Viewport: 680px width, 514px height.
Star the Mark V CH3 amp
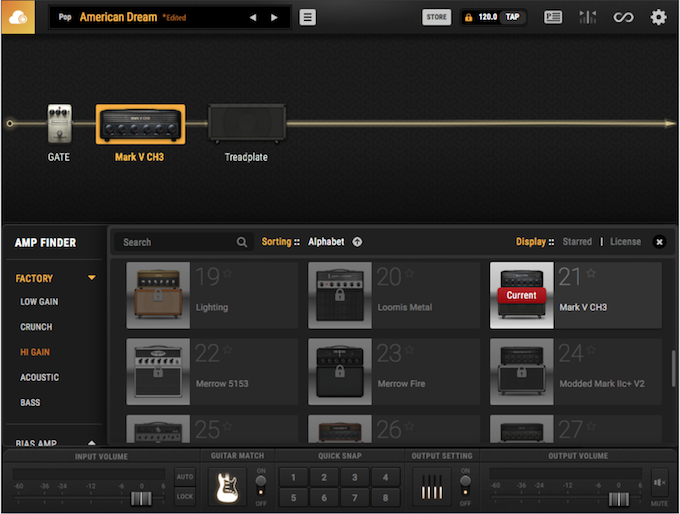pos(591,273)
